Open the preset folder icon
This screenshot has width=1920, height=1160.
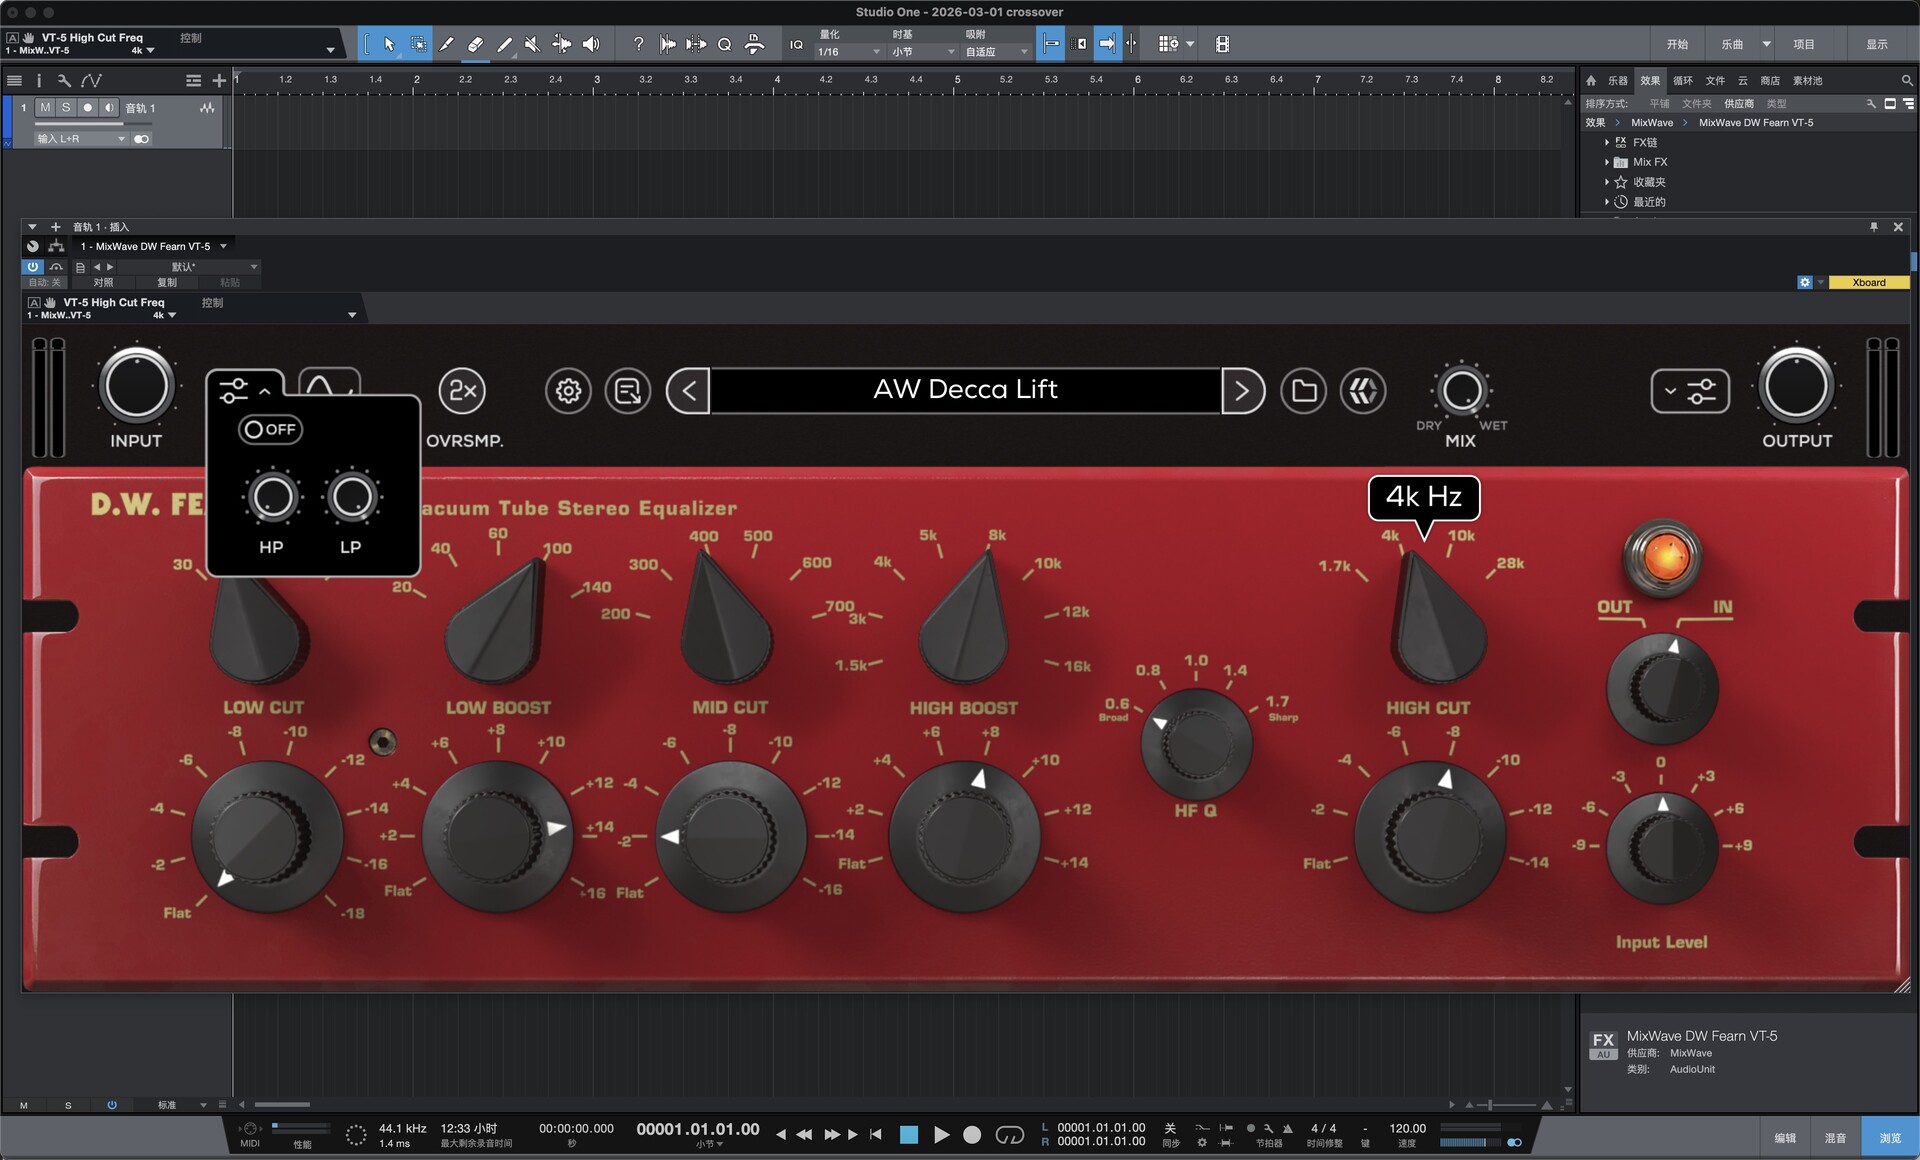coord(1303,391)
